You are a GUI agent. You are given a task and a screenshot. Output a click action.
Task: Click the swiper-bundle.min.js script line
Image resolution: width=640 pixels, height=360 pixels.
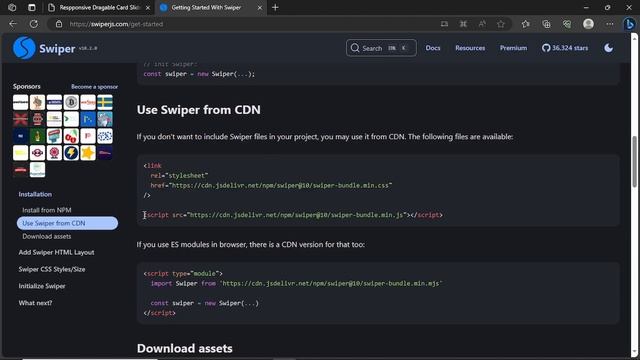point(293,215)
